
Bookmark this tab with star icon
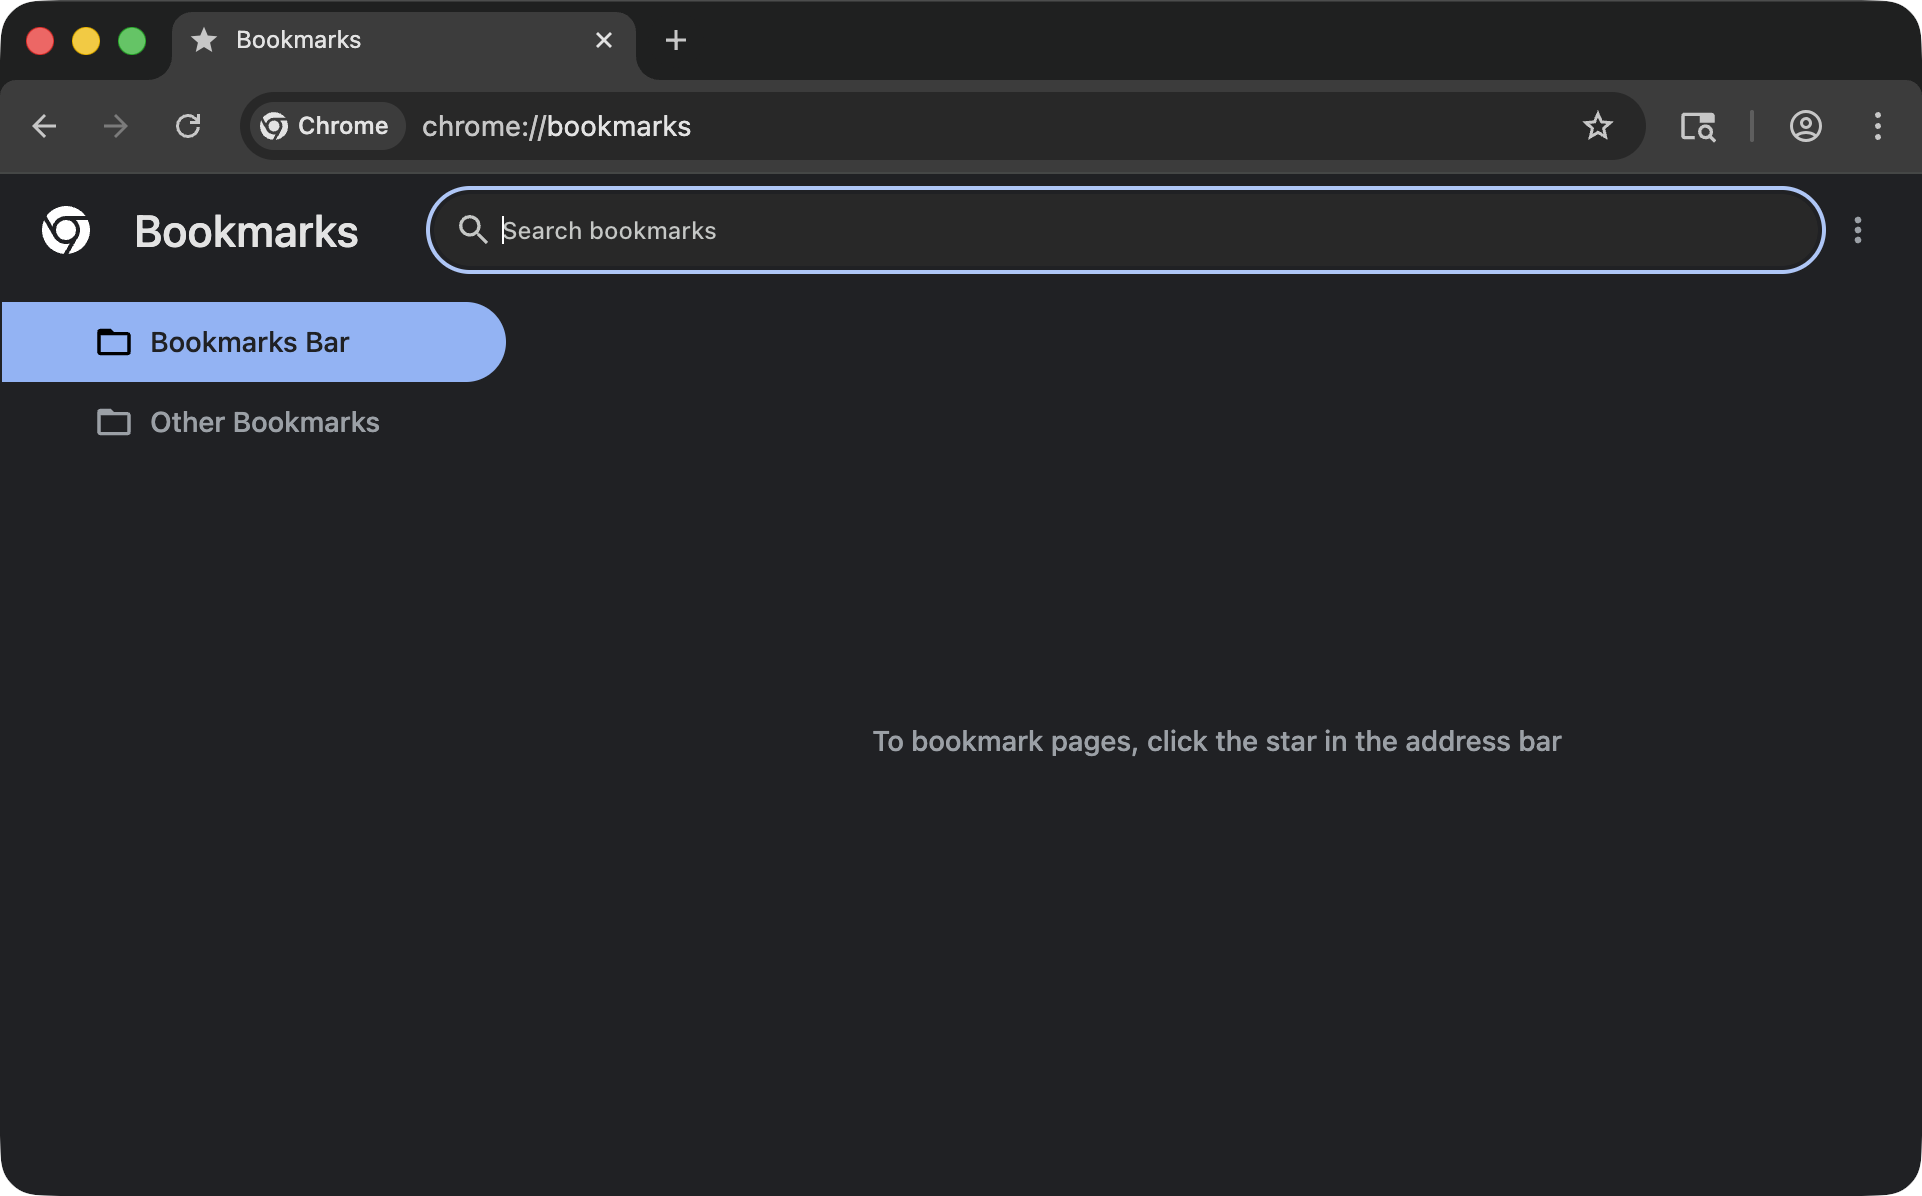[1597, 126]
